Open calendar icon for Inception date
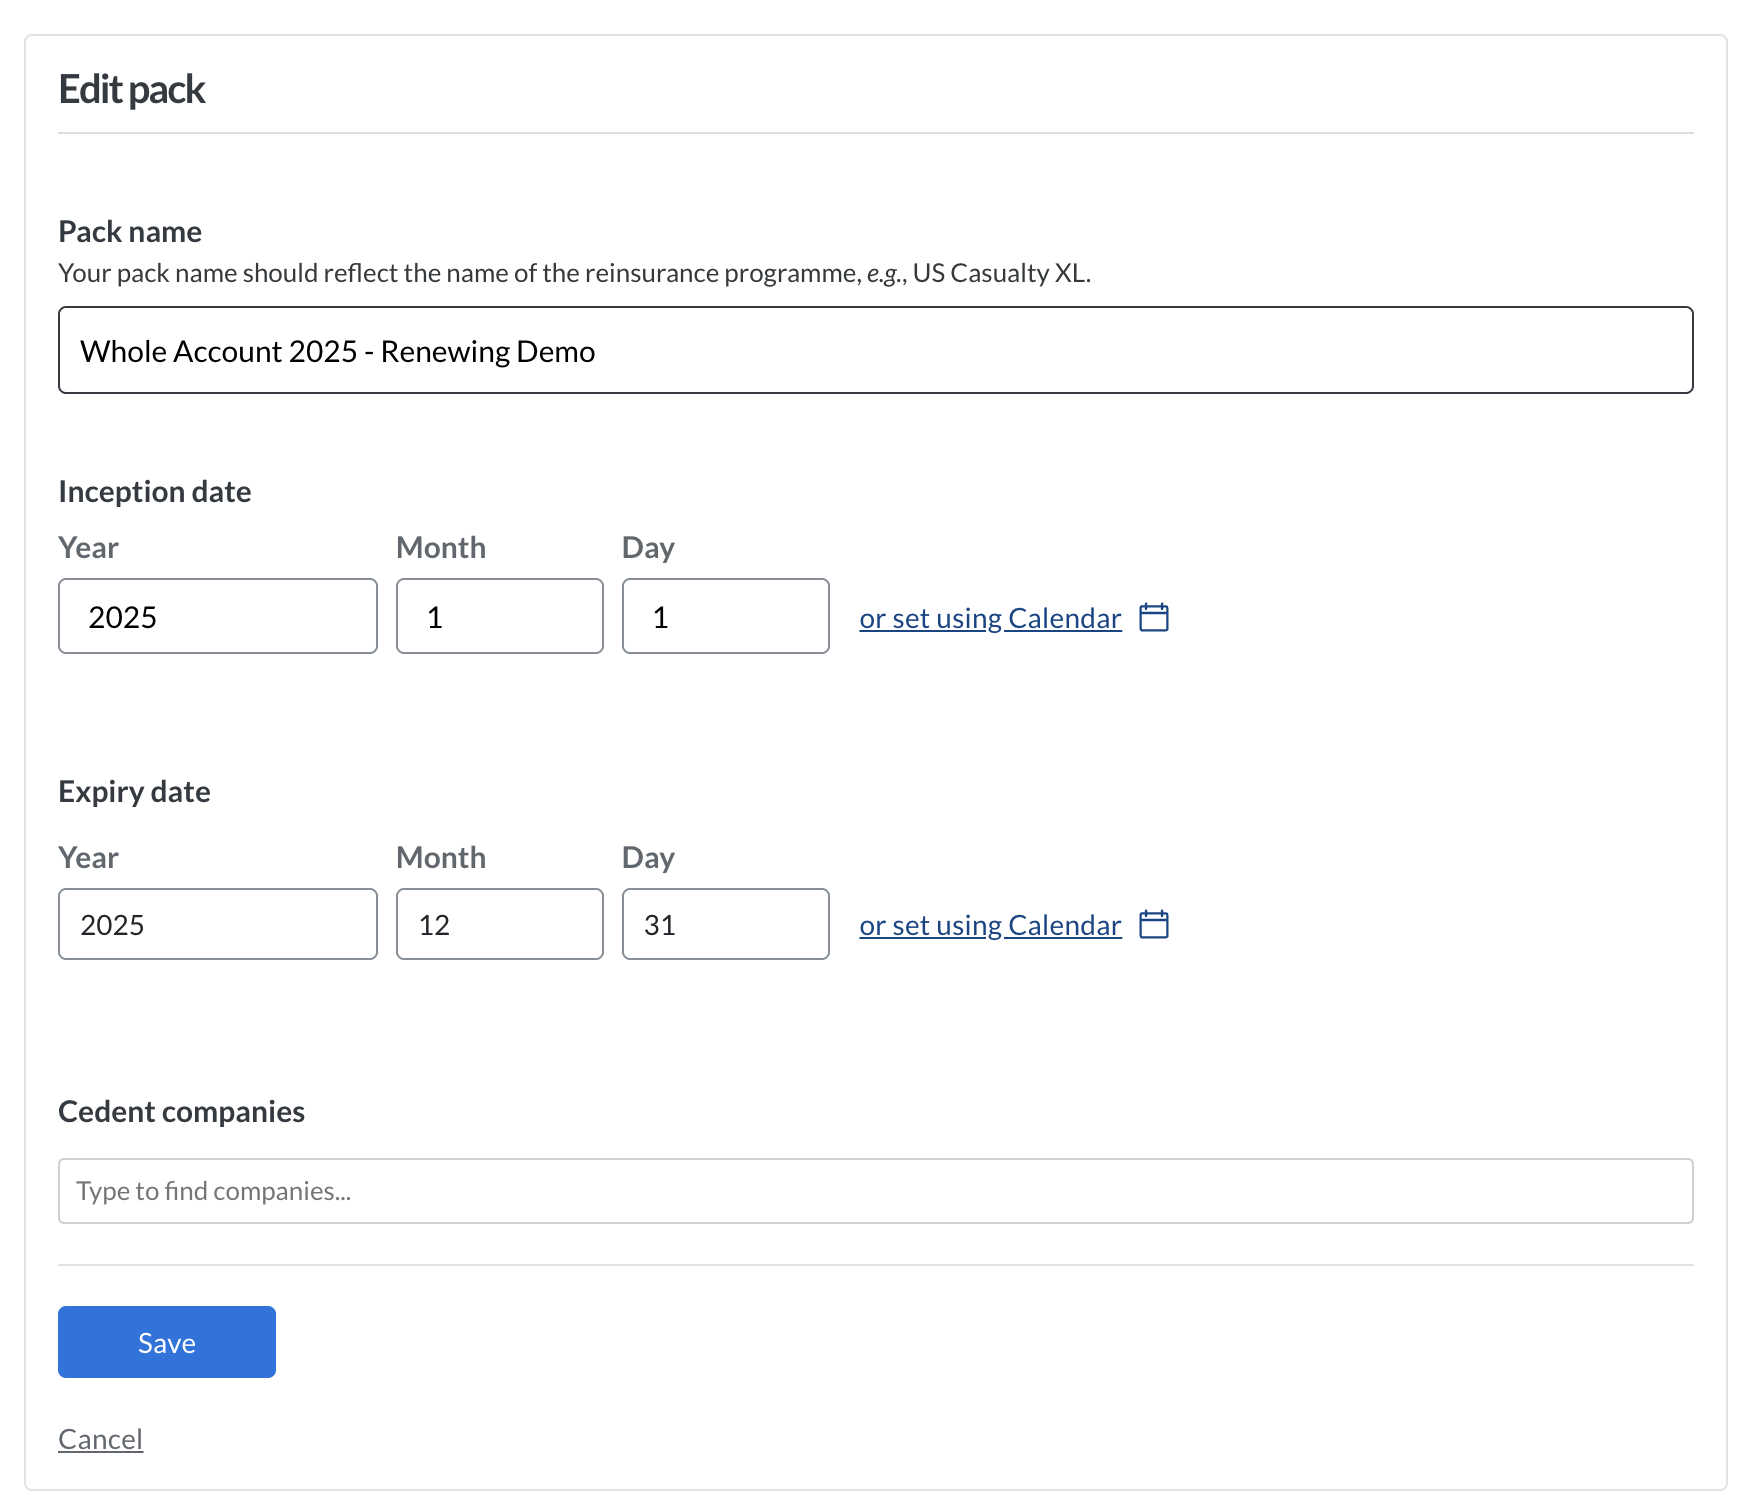Image resolution: width=1758 pixels, height=1506 pixels. [1154, 617]
